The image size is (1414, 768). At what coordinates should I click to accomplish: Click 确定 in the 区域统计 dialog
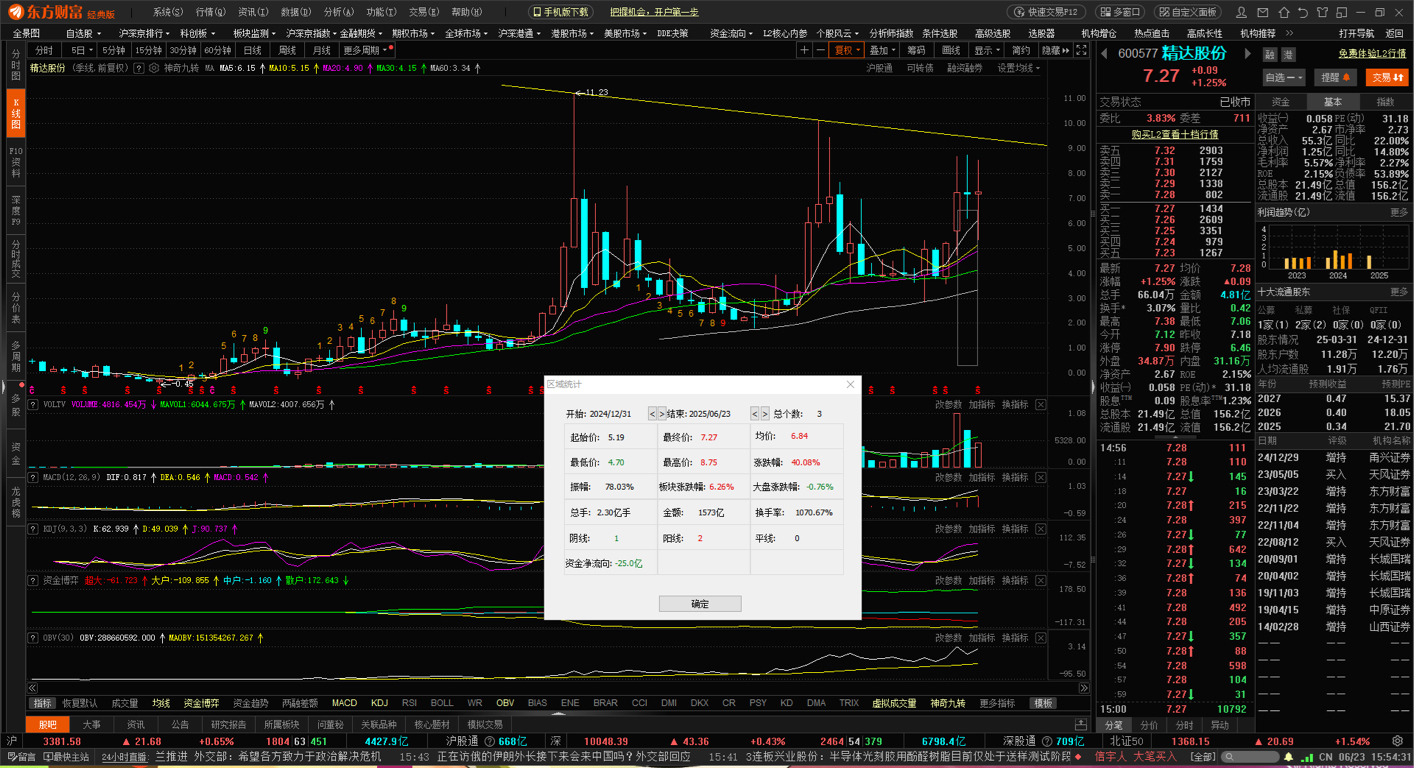tap(700, 604)
